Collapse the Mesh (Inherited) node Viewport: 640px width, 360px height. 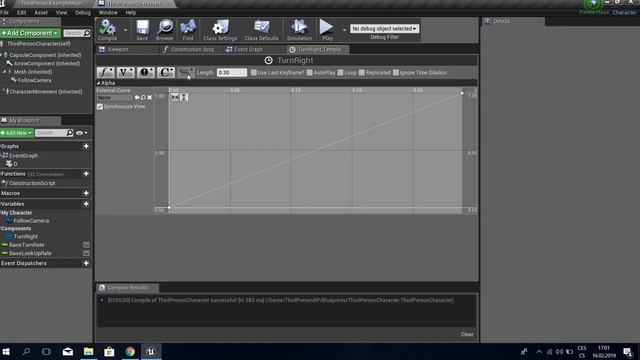4,72
